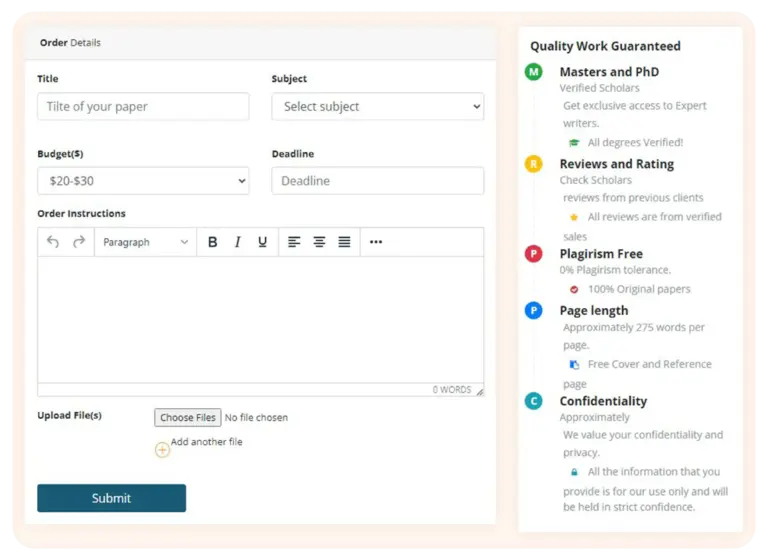
Task: Expand the Budget $20-$30 dropdown
Action: [x=143, y=181]
